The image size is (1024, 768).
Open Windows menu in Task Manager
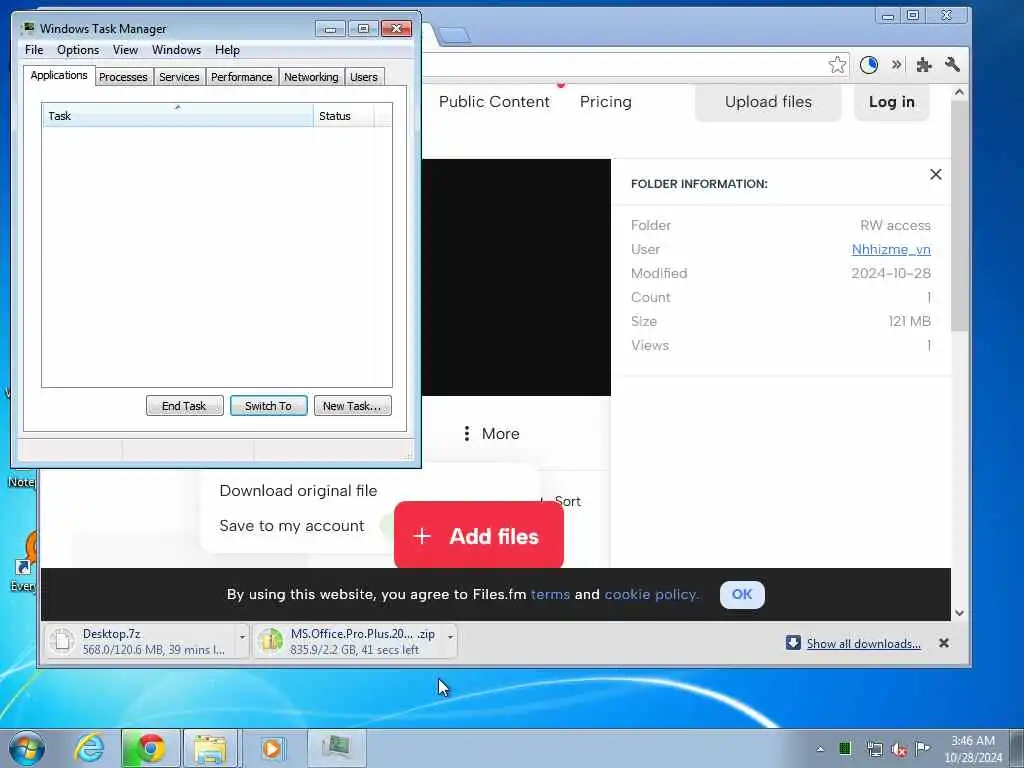coord(176,50)
